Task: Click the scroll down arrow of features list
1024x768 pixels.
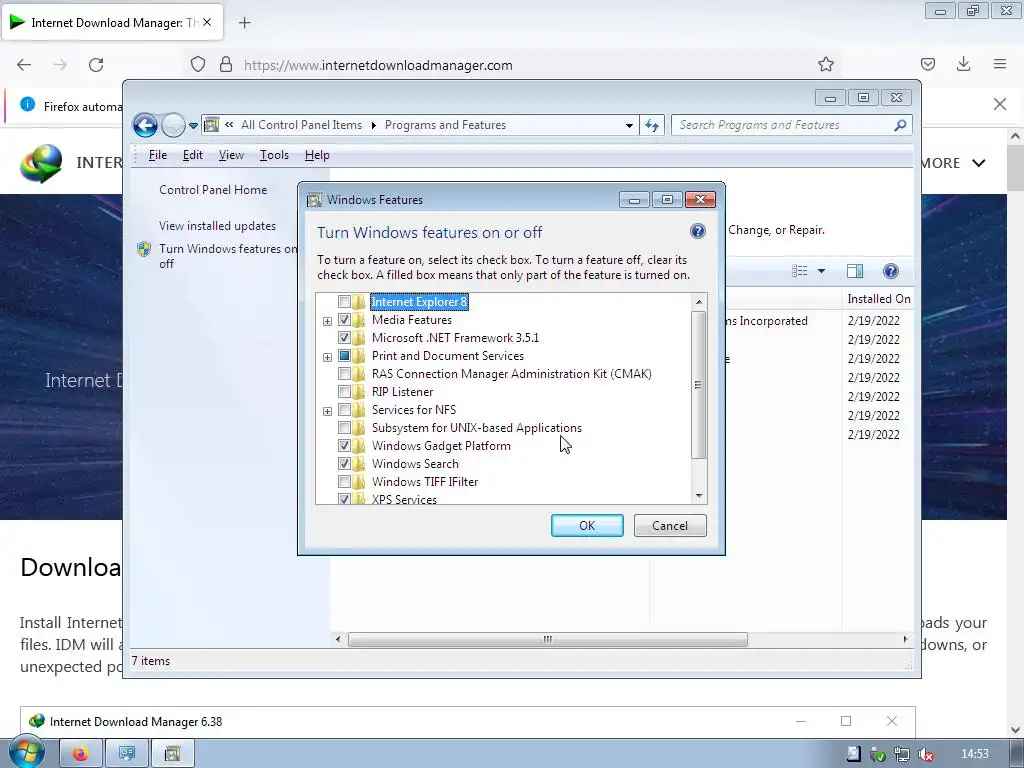Action: 699,496
